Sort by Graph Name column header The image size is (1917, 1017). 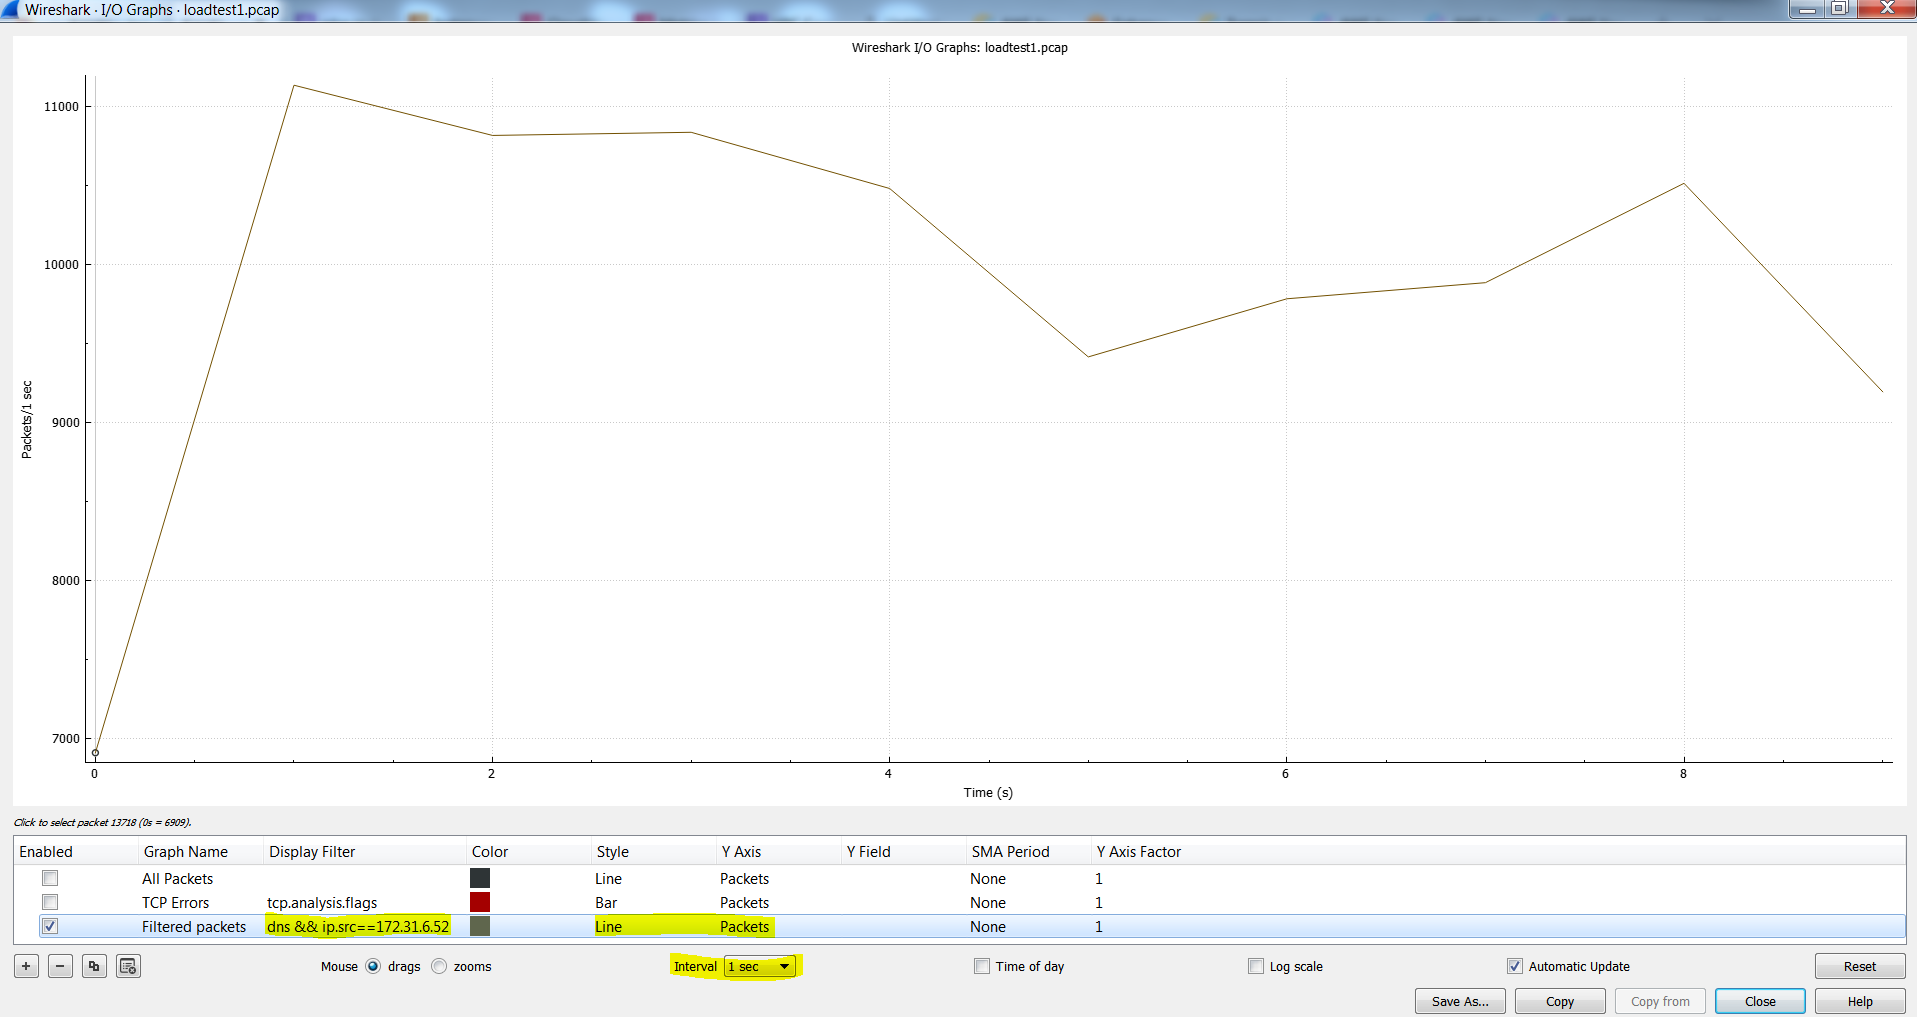pos(186,852)
